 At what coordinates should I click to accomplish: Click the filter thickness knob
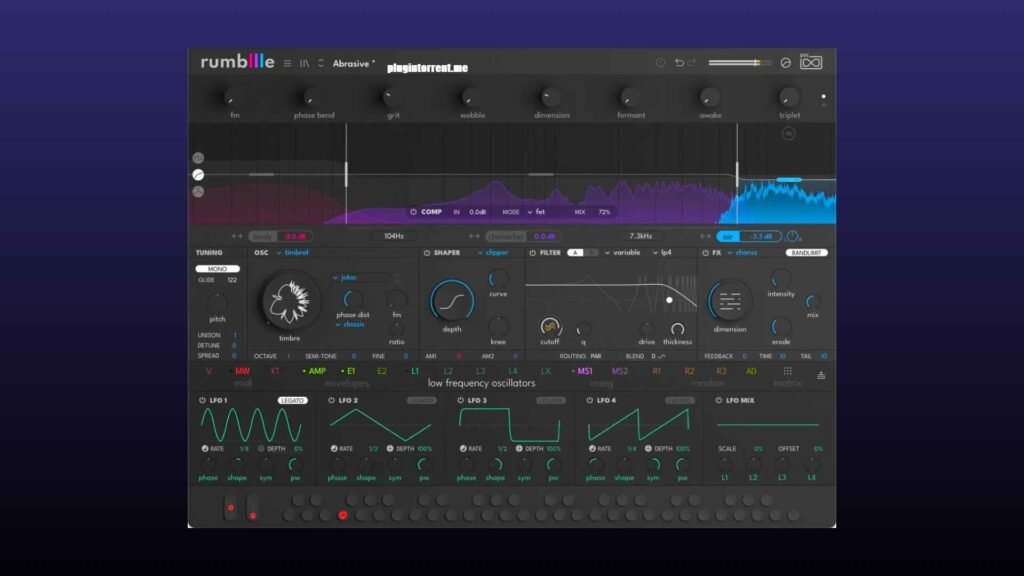point(677,328)
